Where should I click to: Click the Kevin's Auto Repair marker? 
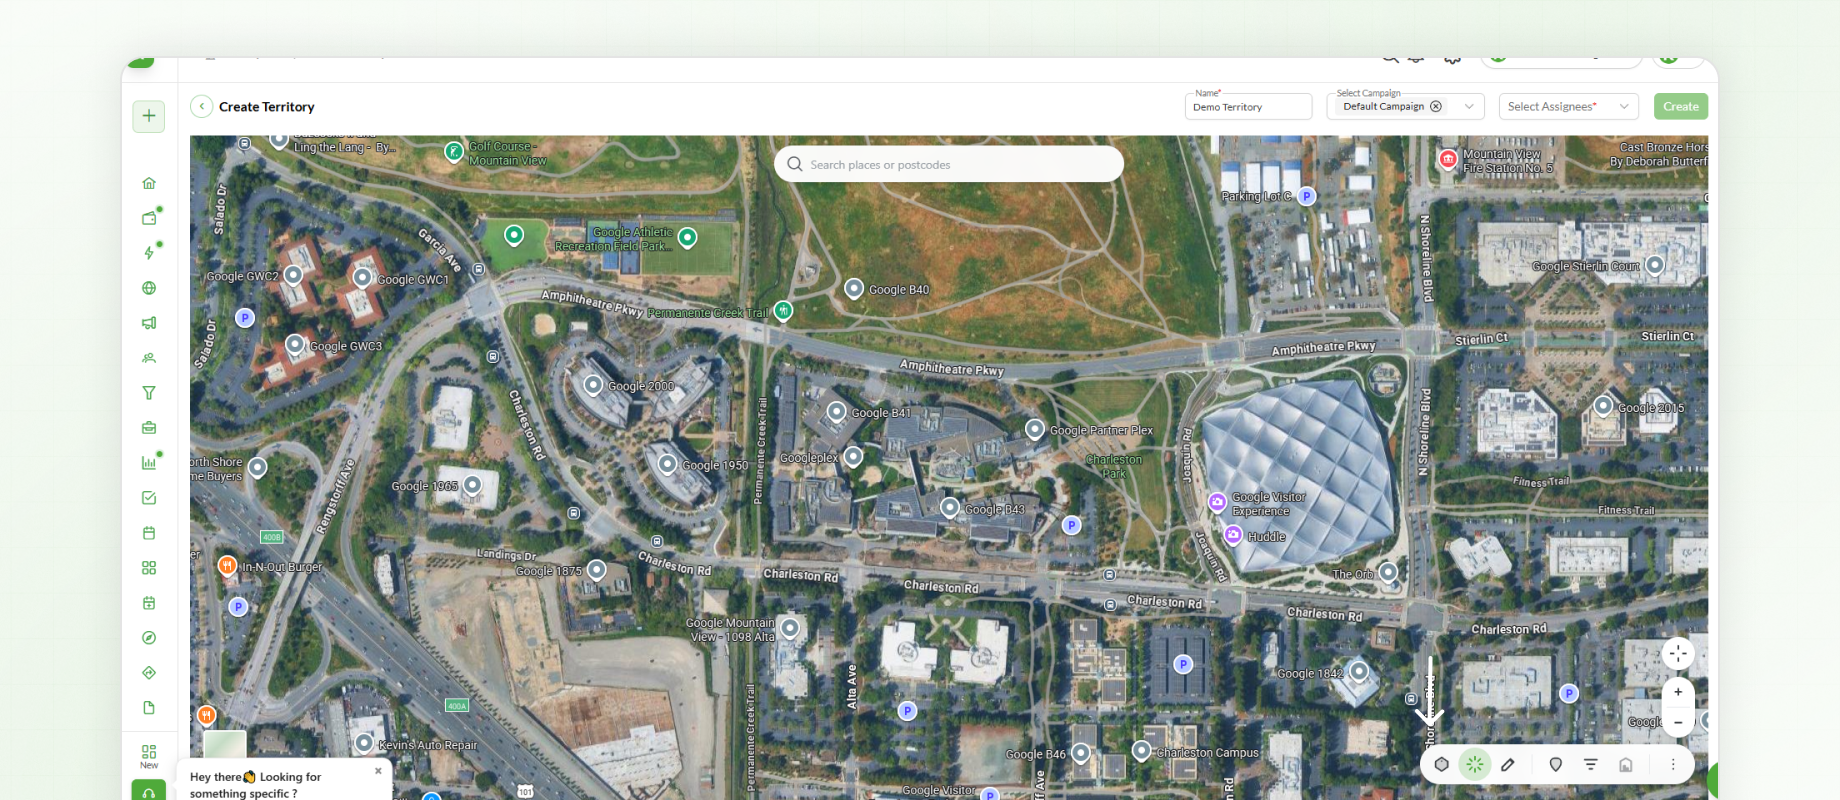tap(364, 743)
